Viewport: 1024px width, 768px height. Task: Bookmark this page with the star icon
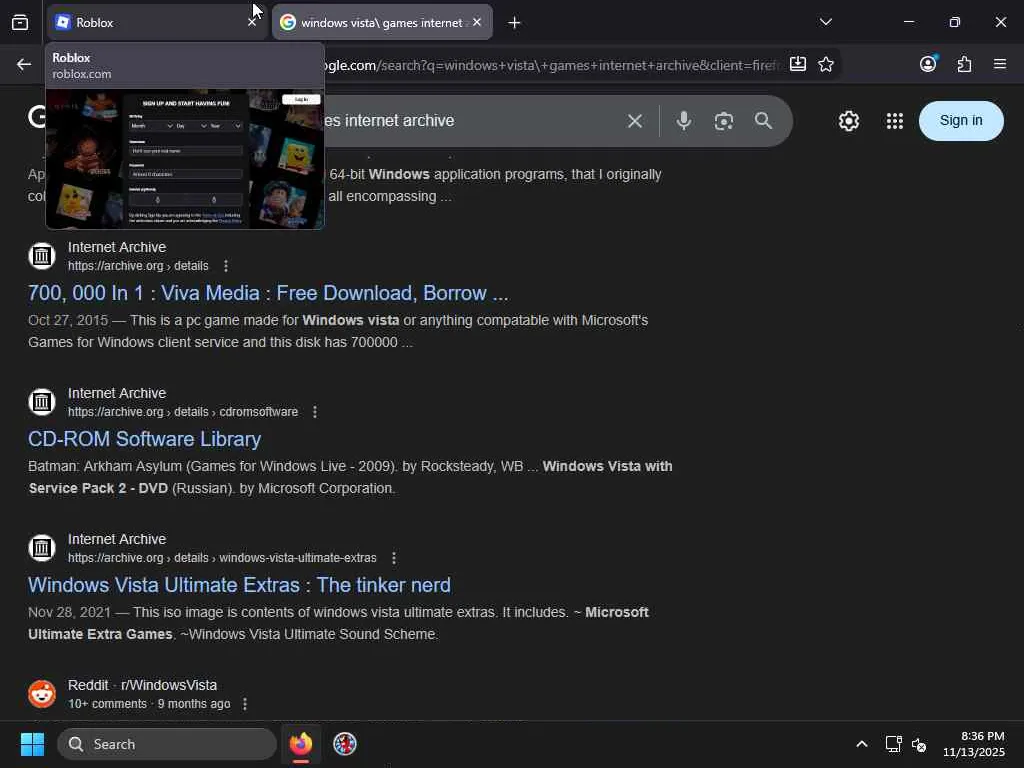click(826, 64)
